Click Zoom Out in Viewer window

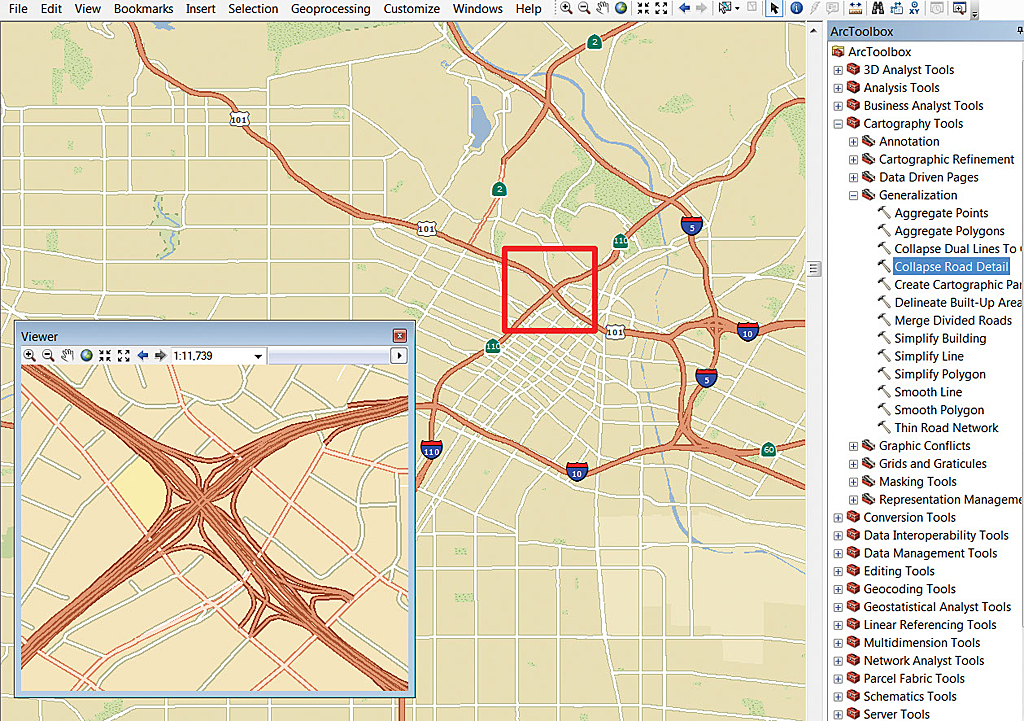[x=48, y=355]
